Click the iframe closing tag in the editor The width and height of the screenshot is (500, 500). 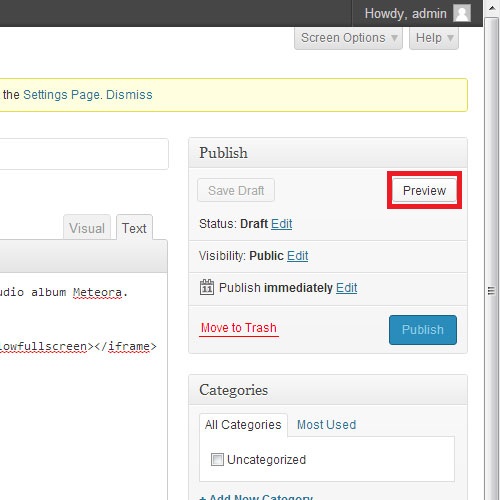[125, 347]
